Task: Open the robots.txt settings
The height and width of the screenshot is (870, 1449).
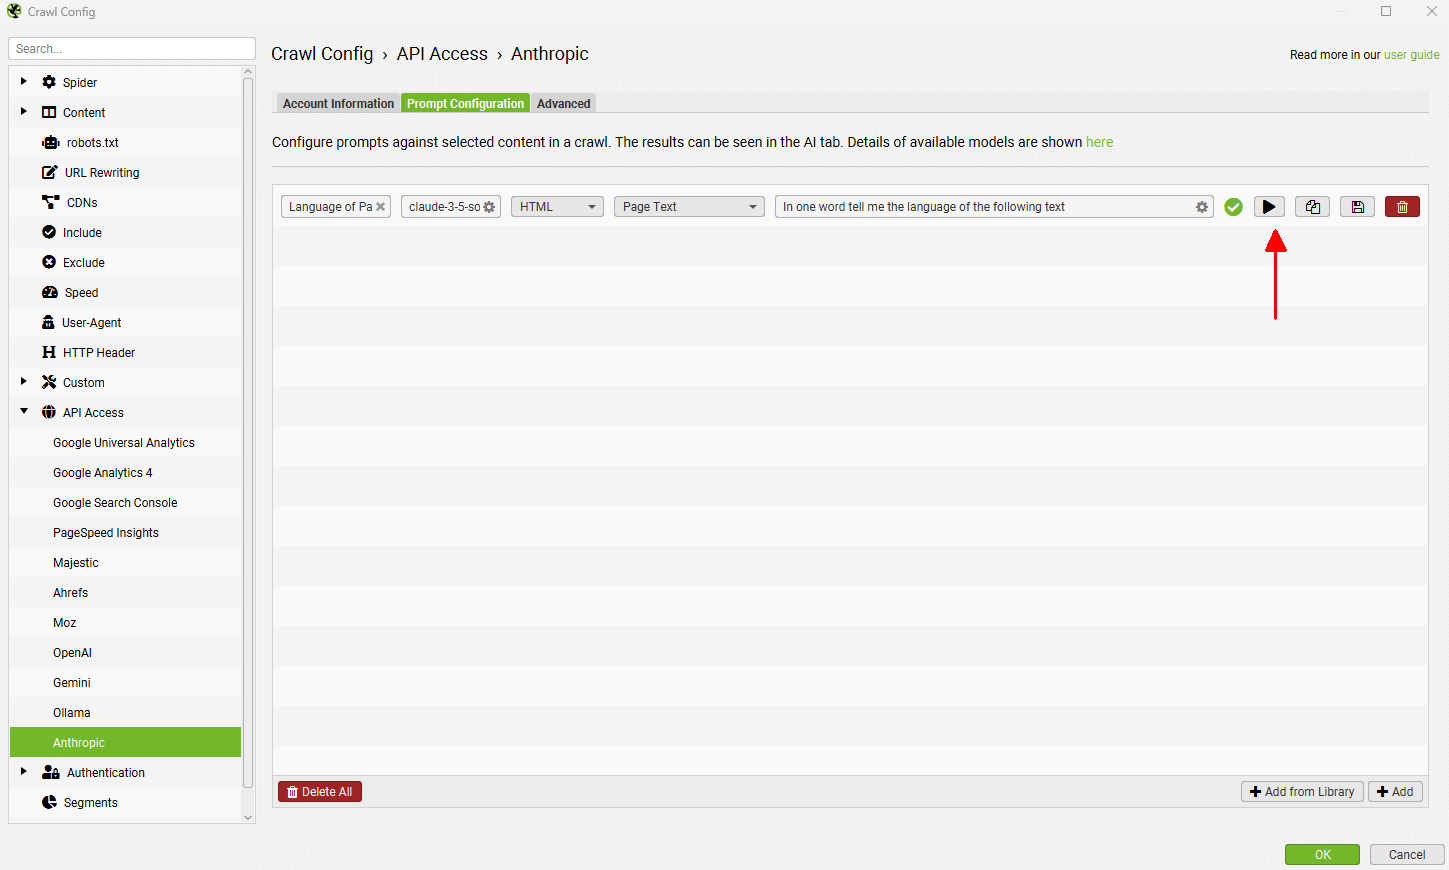Action: (92, 143)
